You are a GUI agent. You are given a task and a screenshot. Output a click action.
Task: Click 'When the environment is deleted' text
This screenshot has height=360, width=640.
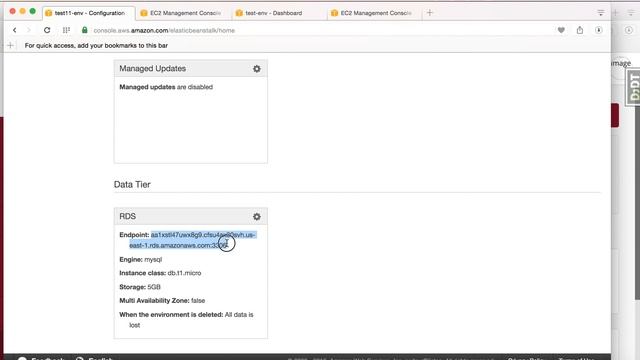(x=171, y=315)
